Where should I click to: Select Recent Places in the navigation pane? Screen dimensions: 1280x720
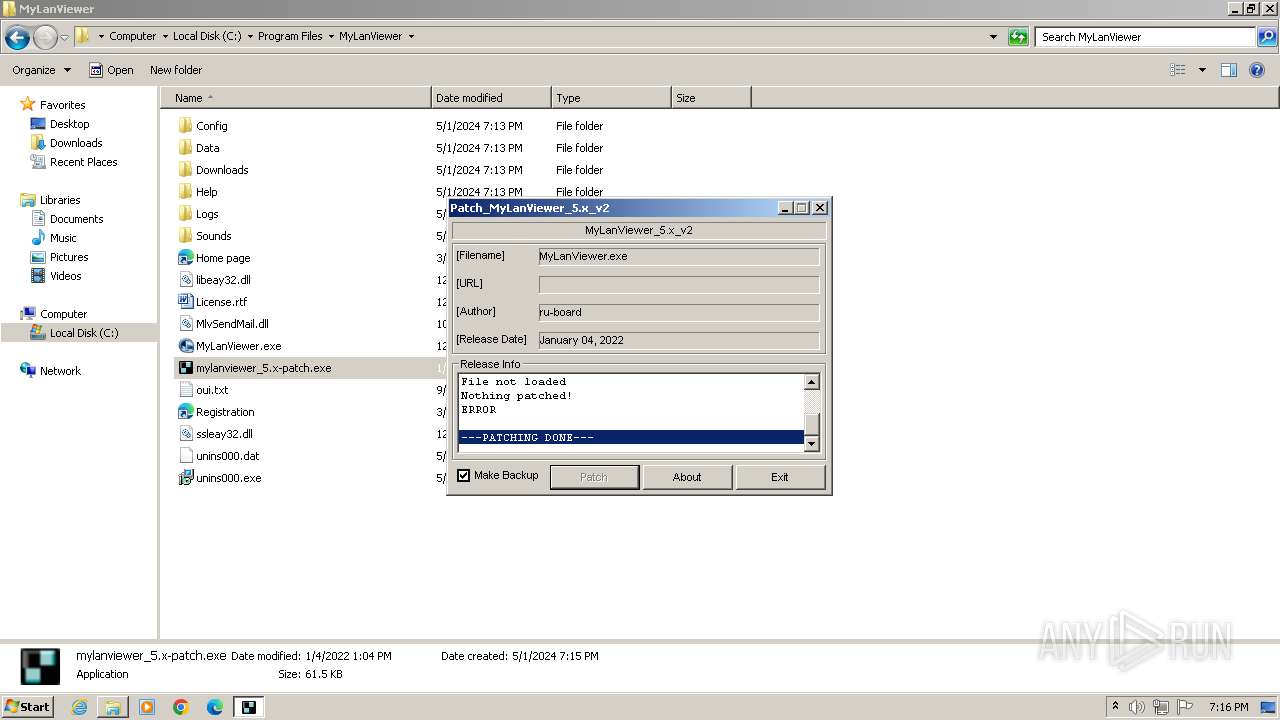(x=83, y=162)
